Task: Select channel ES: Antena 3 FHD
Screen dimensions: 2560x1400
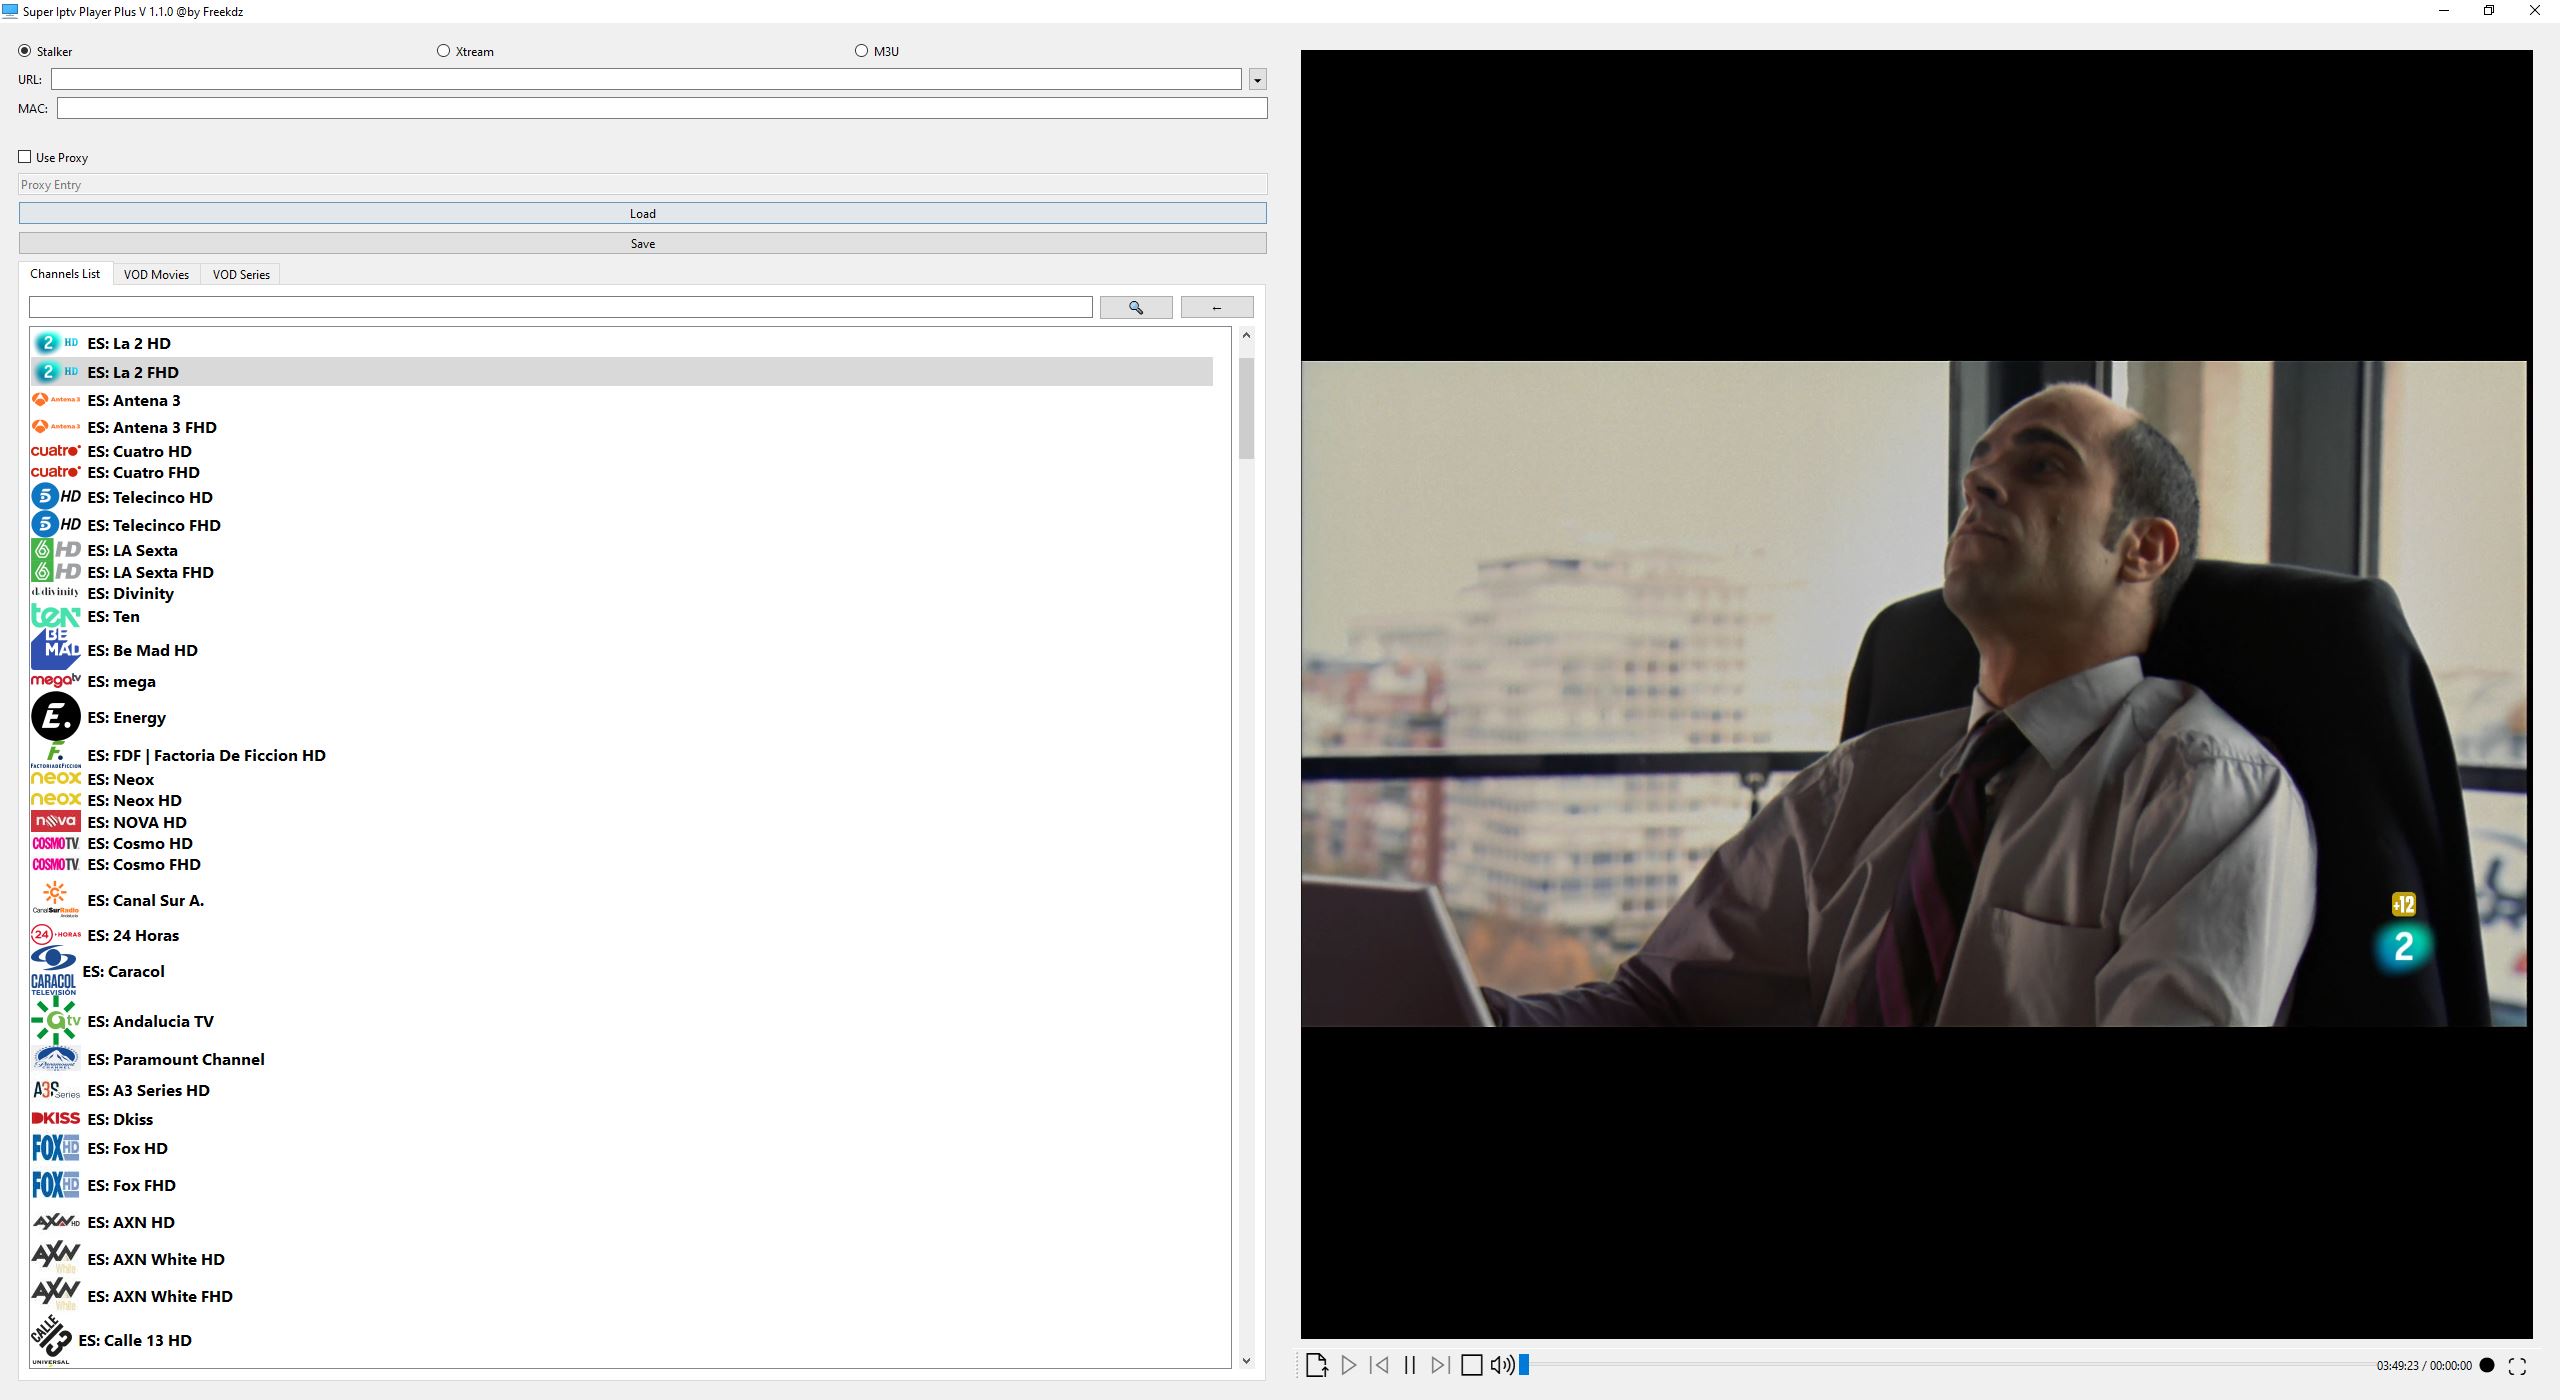Action: (622, 427)
